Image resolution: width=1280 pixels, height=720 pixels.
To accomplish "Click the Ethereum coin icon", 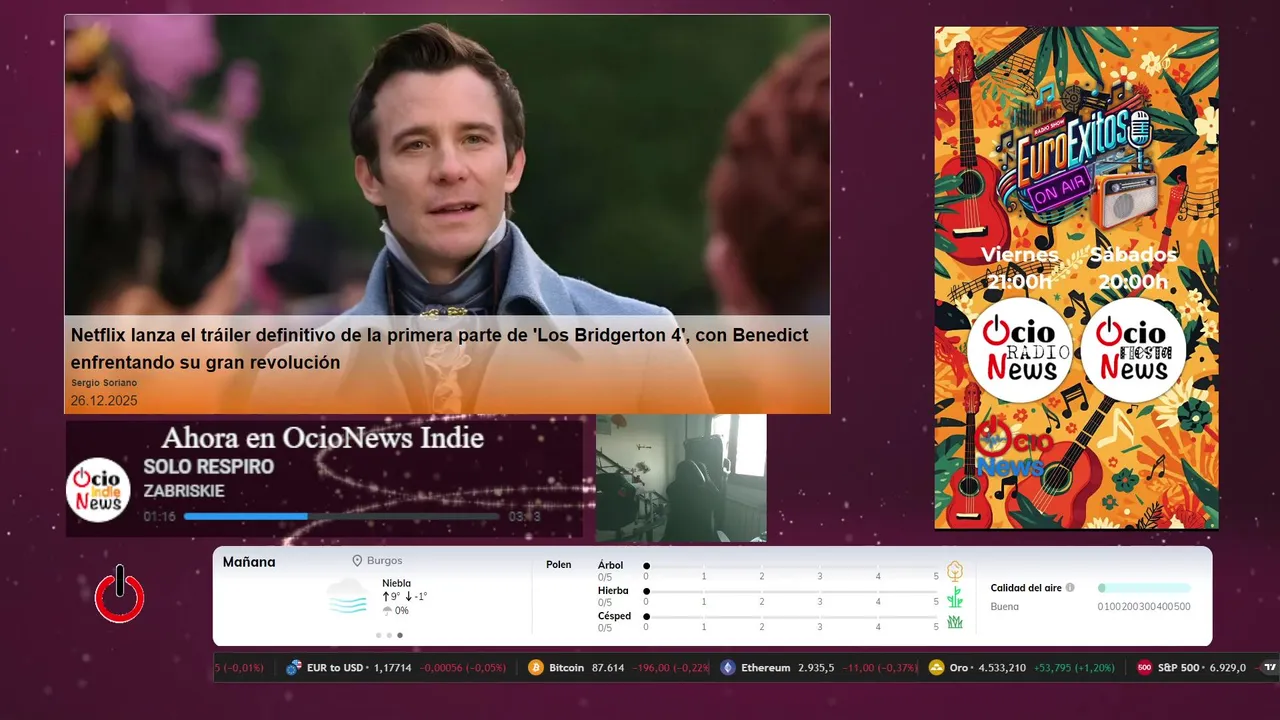I will pyautogui.click(x=728, y=668).
